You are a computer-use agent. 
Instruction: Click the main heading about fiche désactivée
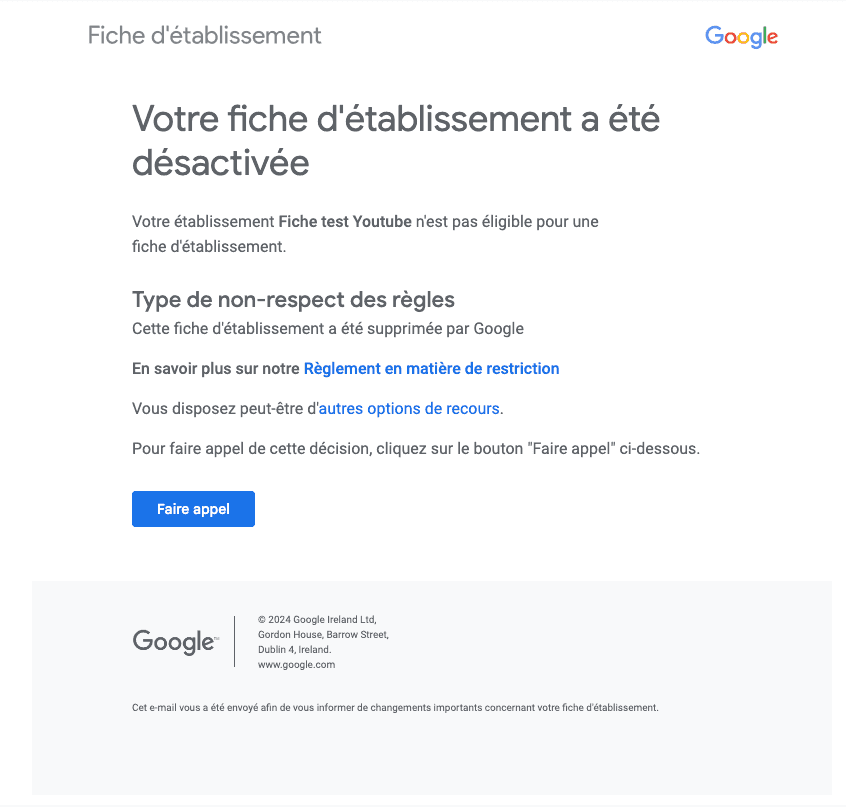[x=396, y=140]
